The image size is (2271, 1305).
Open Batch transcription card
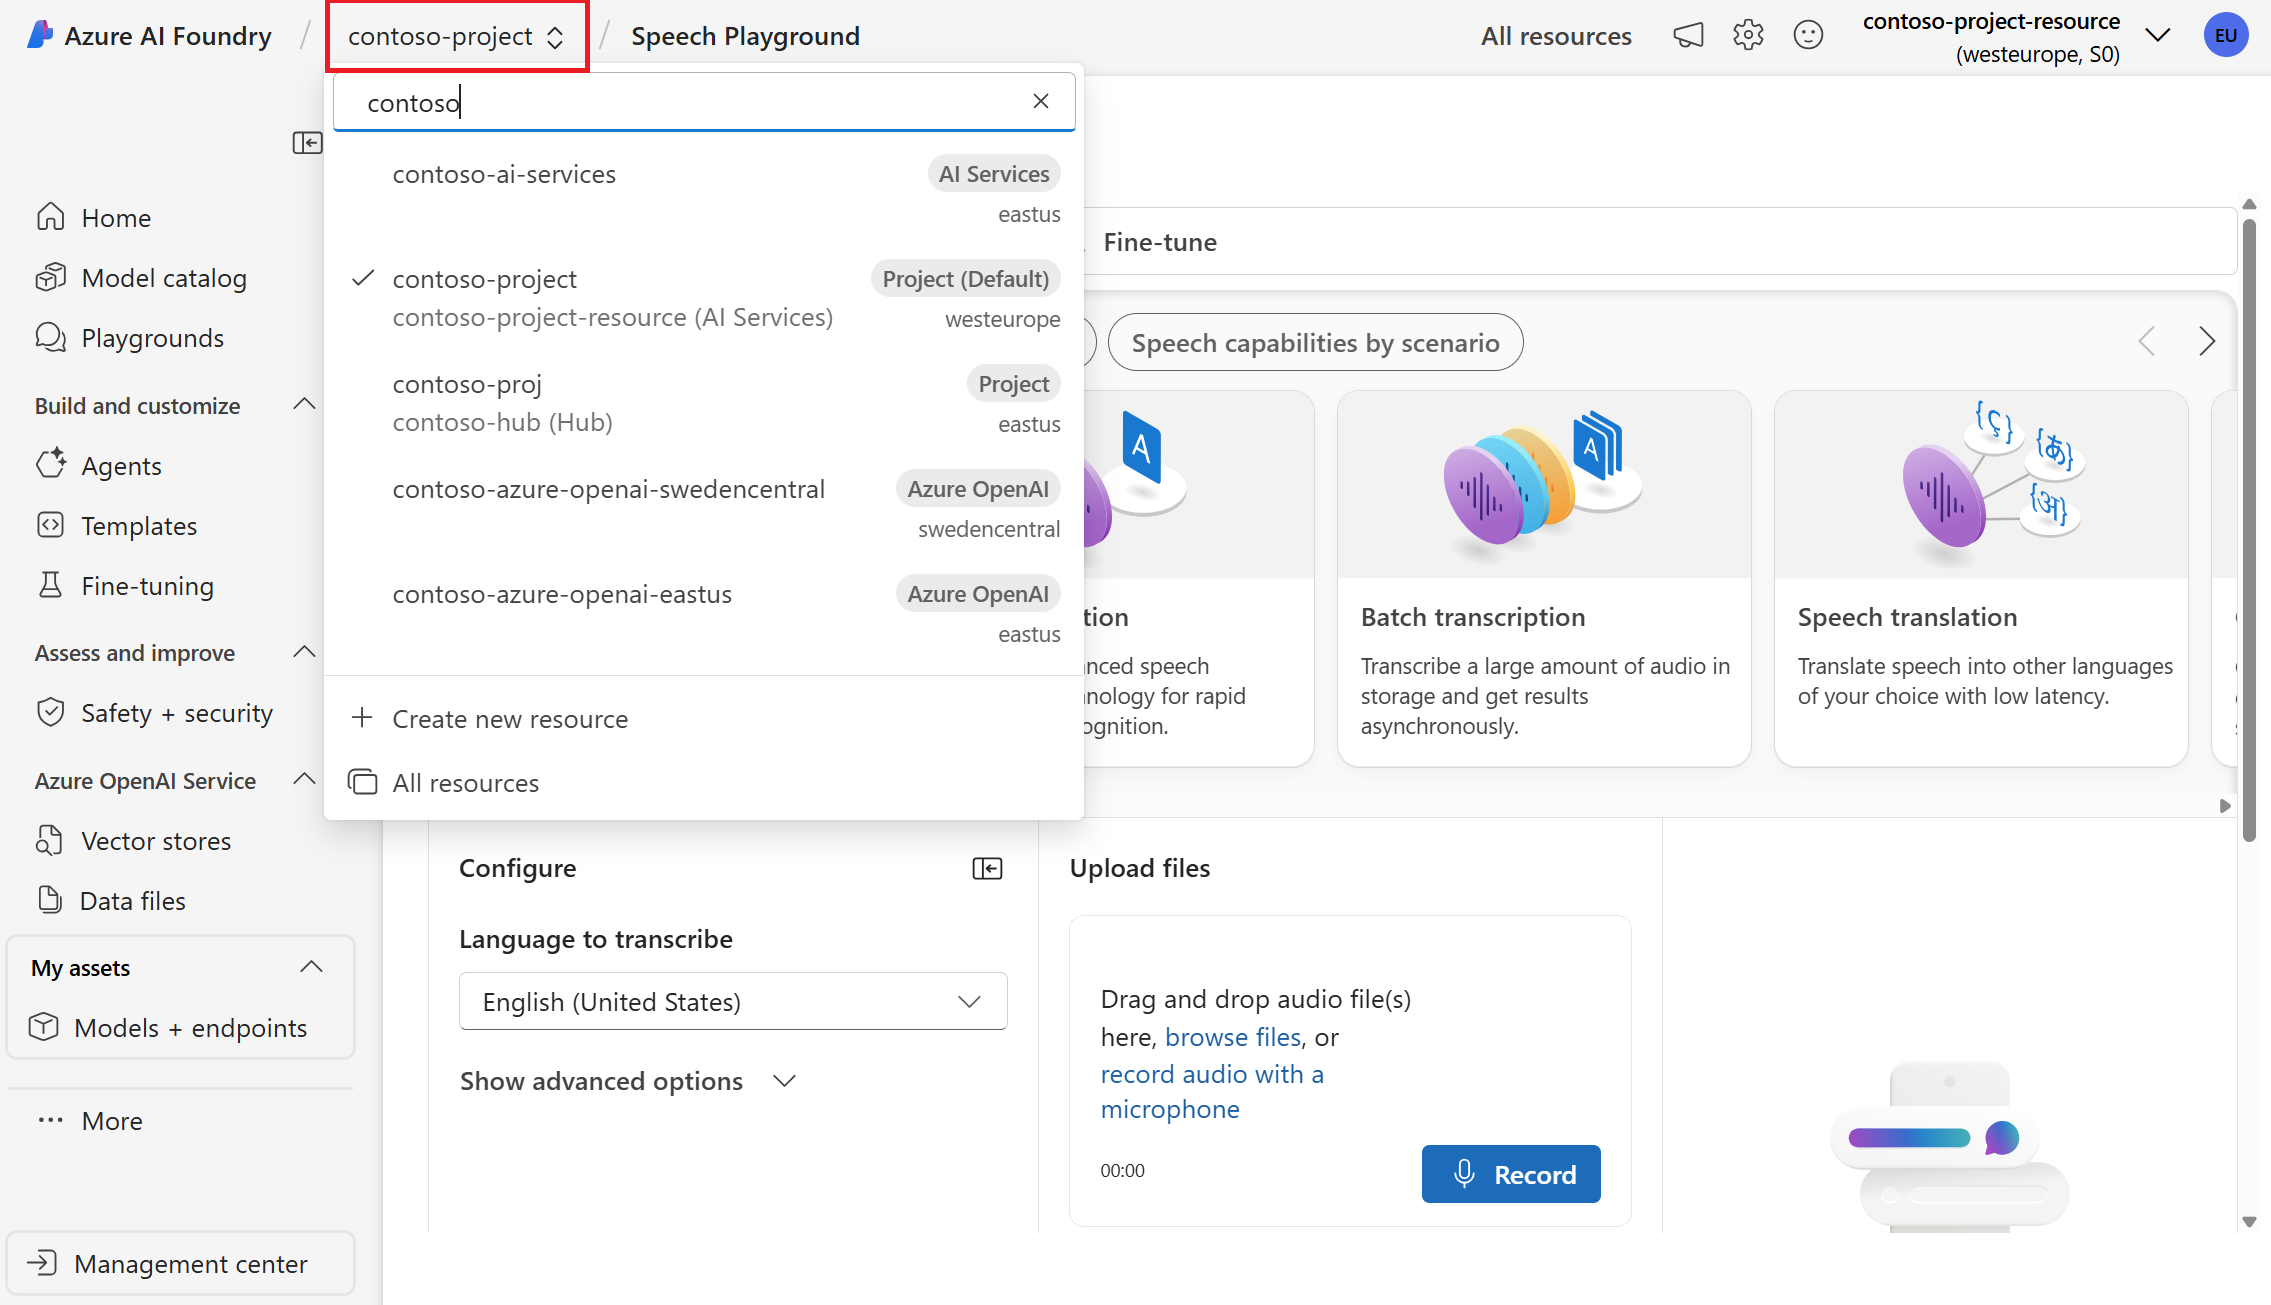1544,579
